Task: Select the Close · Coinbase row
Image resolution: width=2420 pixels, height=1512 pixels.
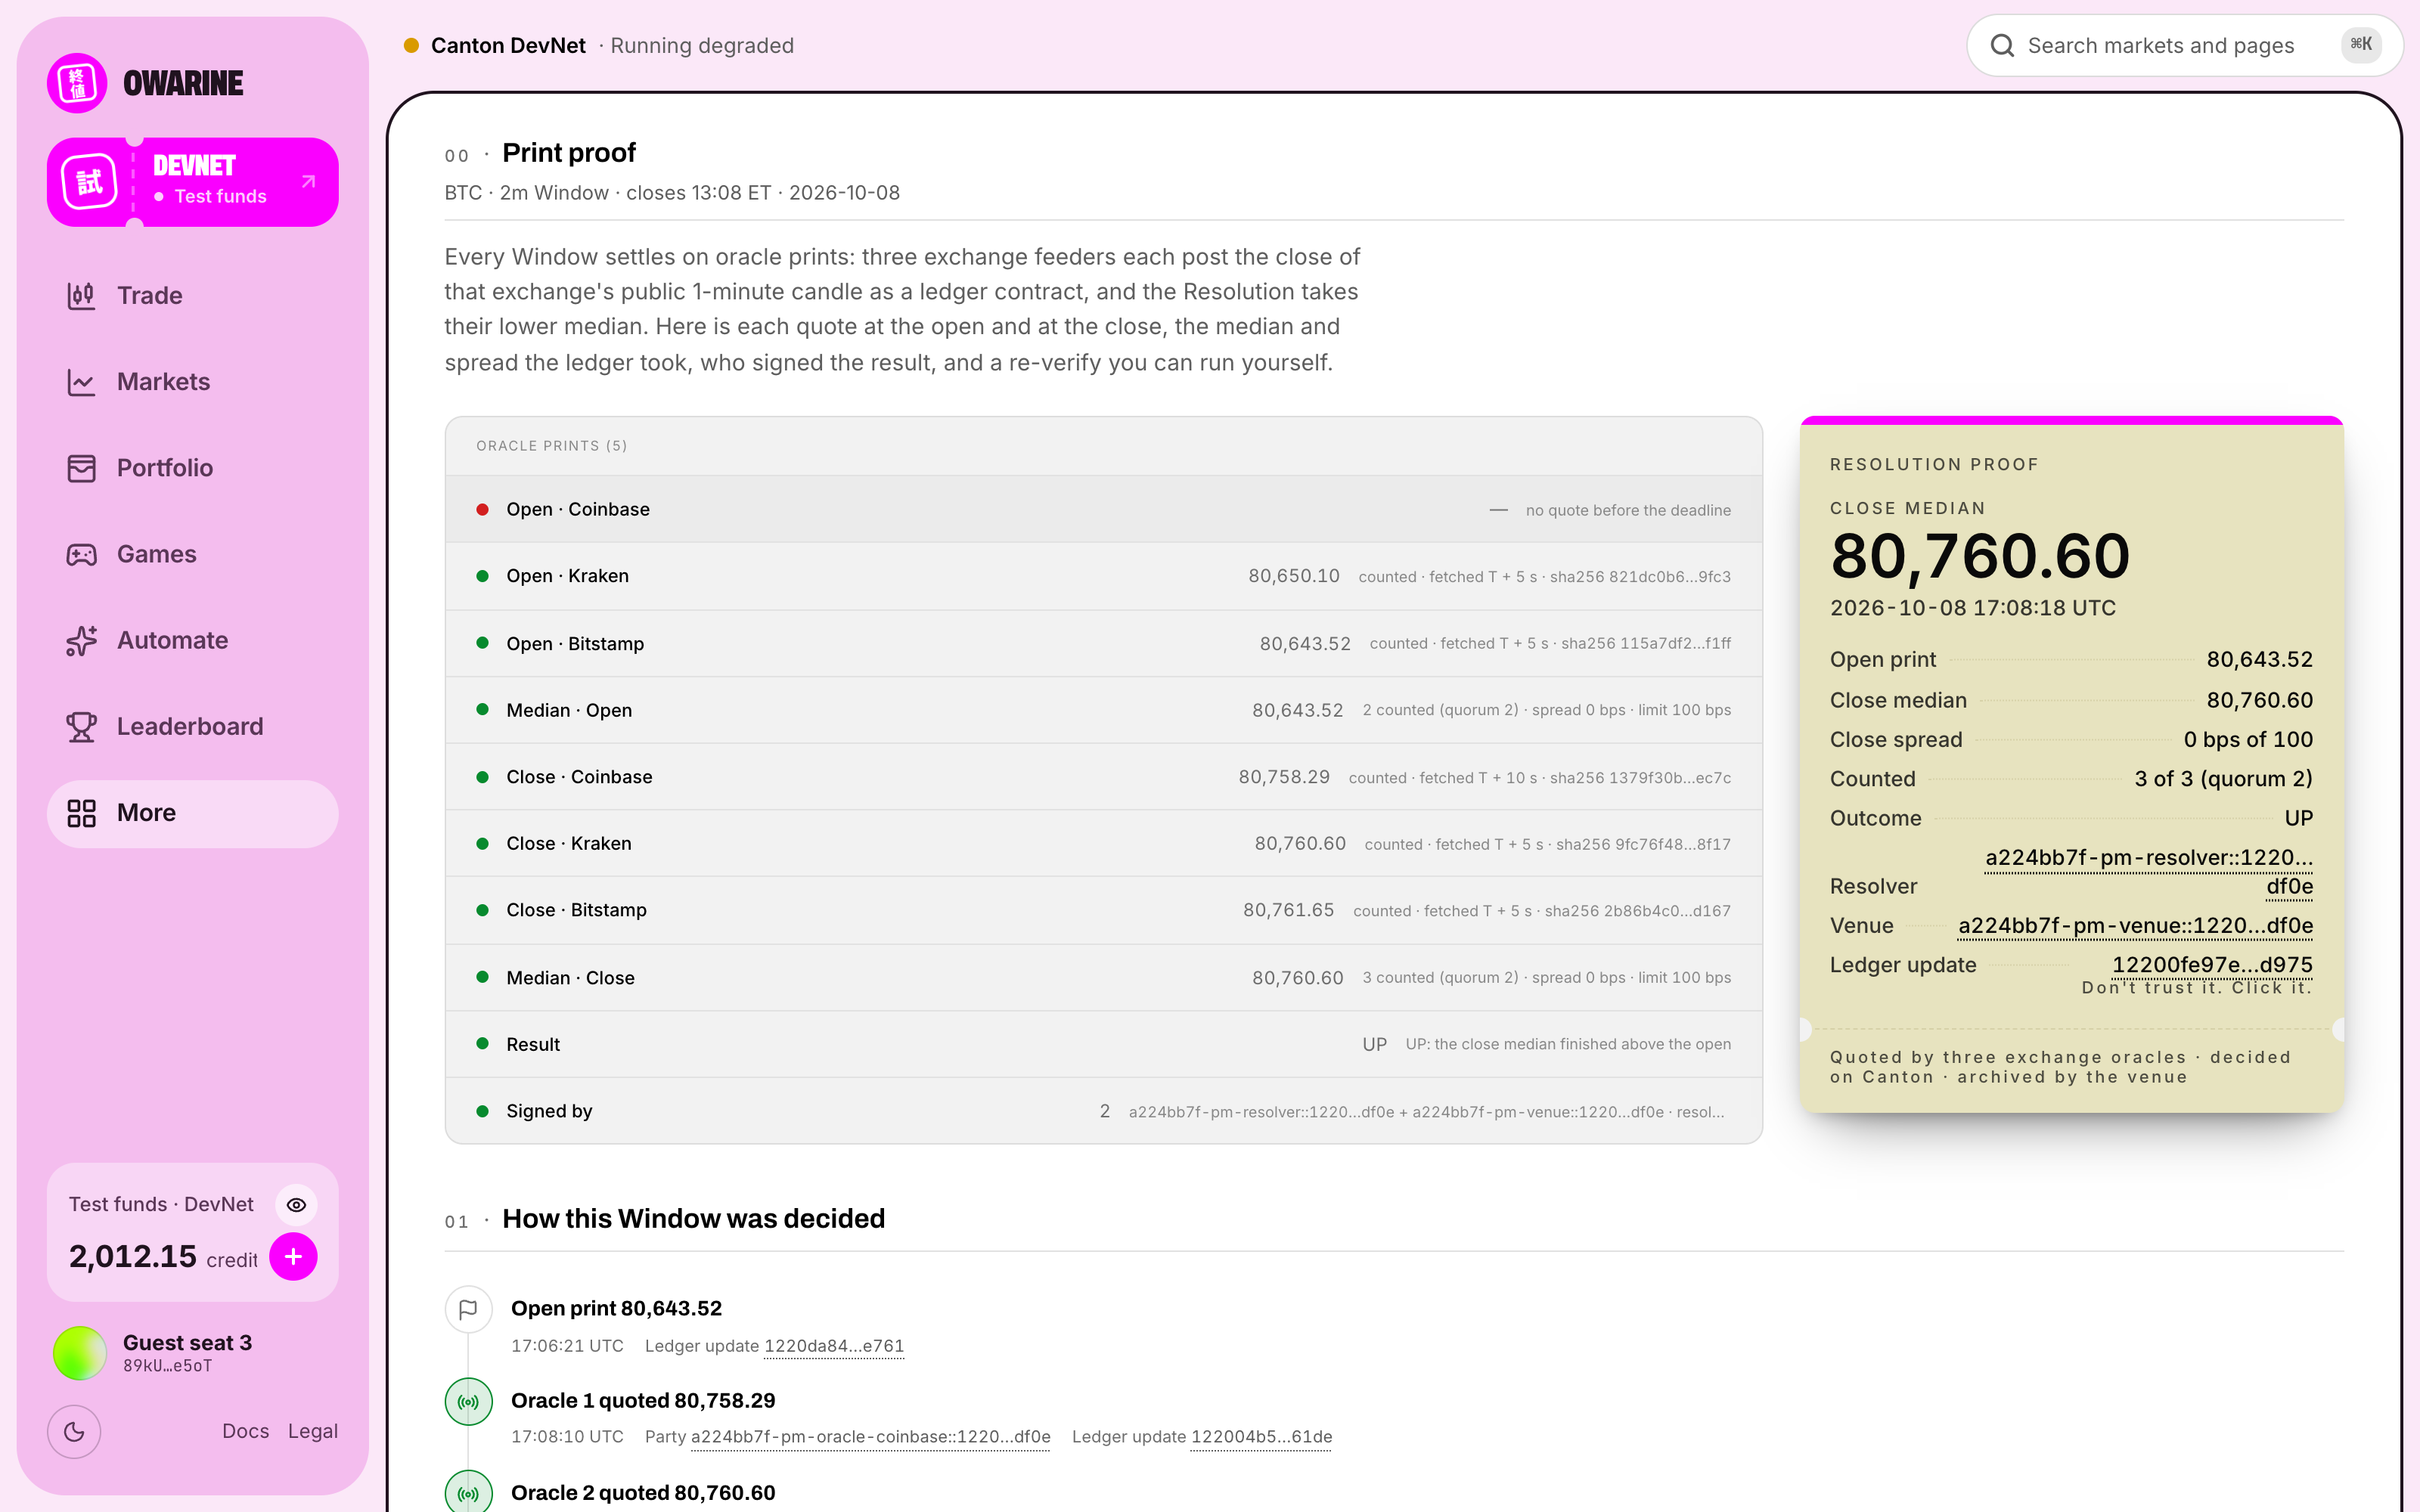Action: (x=1103, y=777)
